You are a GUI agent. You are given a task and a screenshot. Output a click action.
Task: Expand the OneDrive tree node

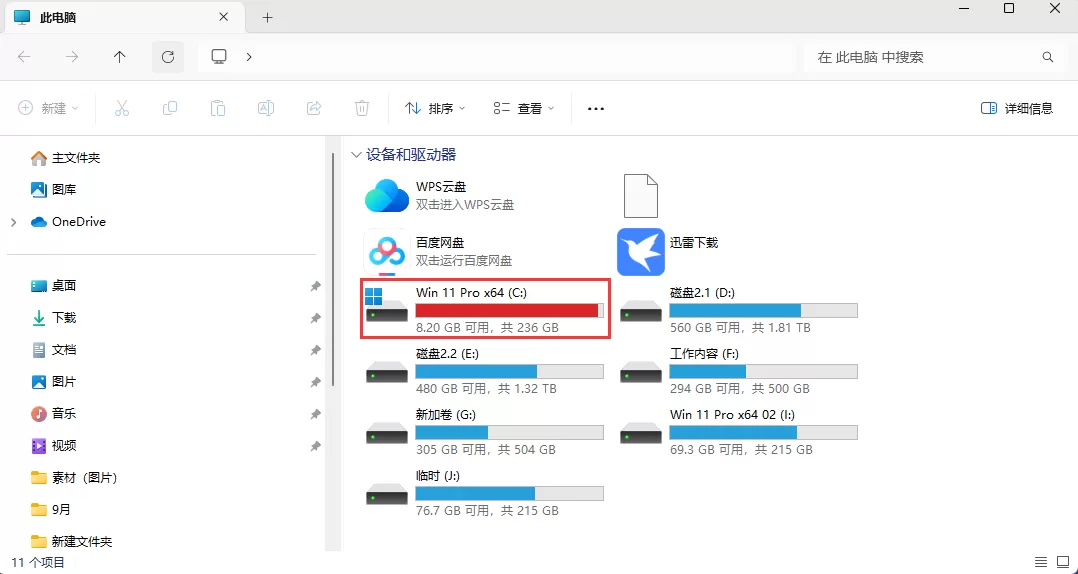coord(14,222)
